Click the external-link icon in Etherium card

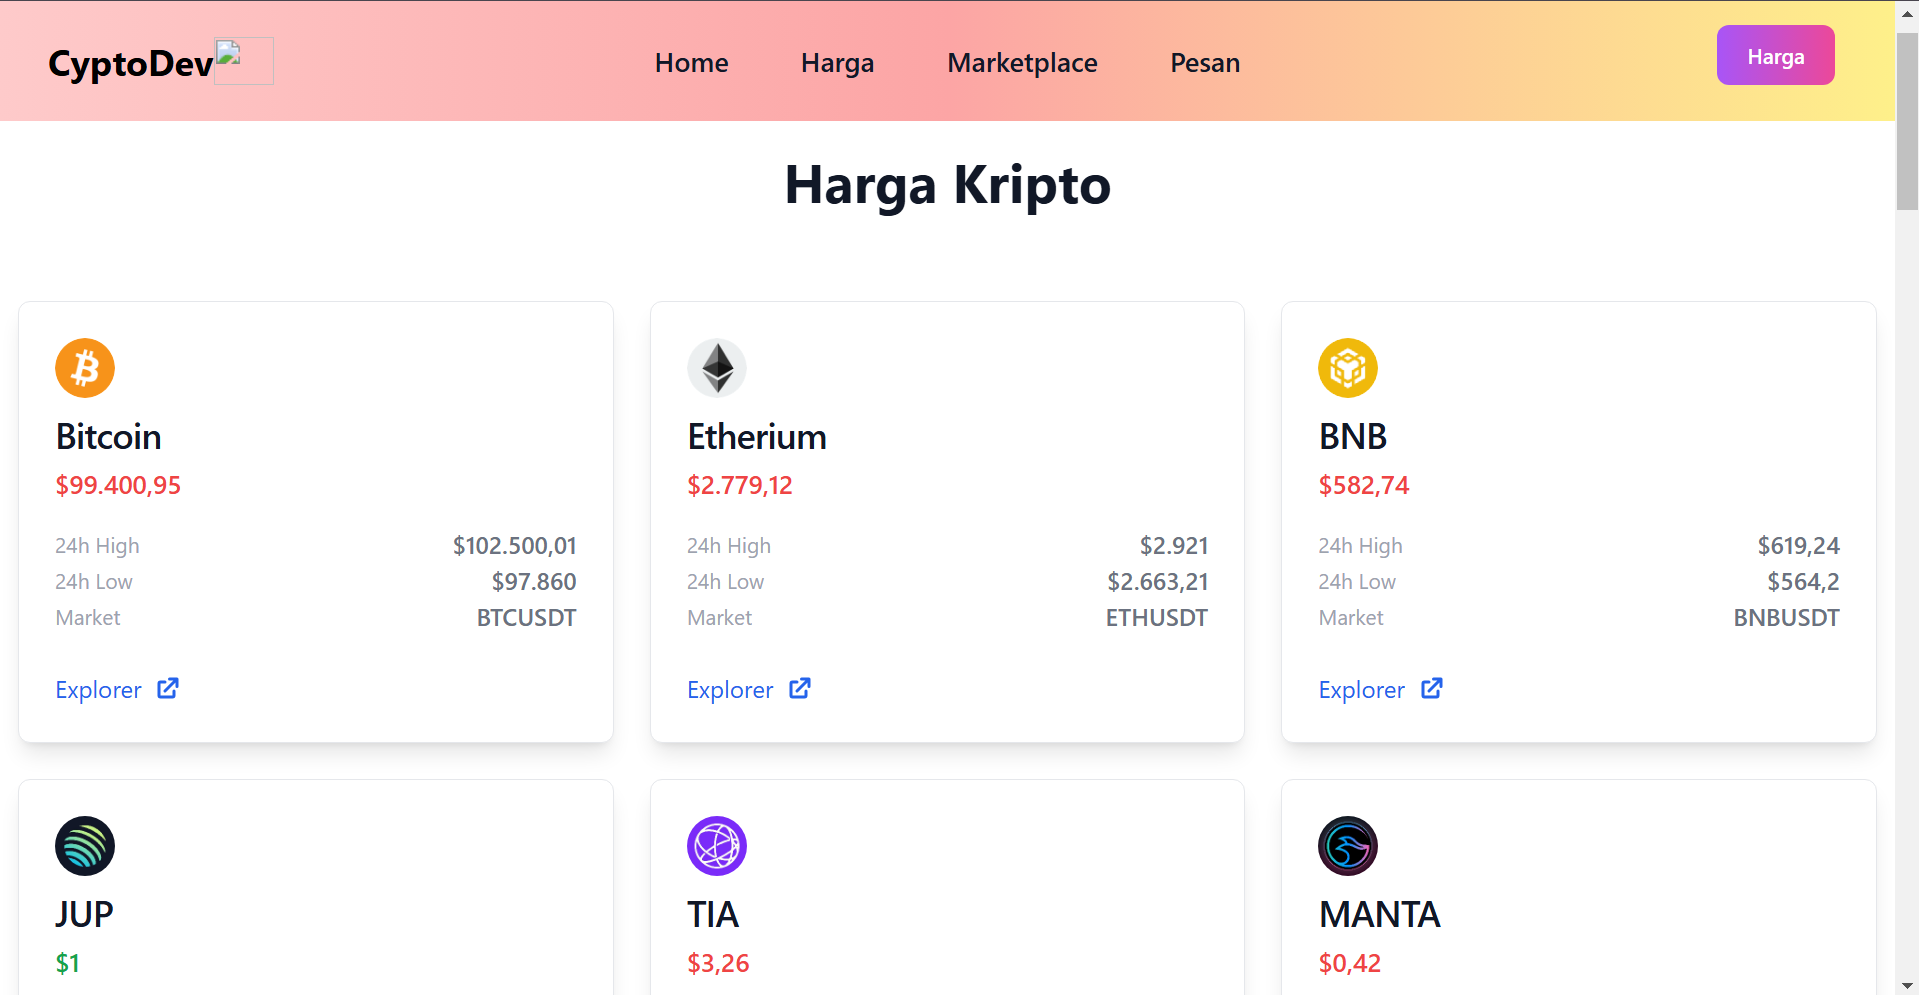[800, 688]
